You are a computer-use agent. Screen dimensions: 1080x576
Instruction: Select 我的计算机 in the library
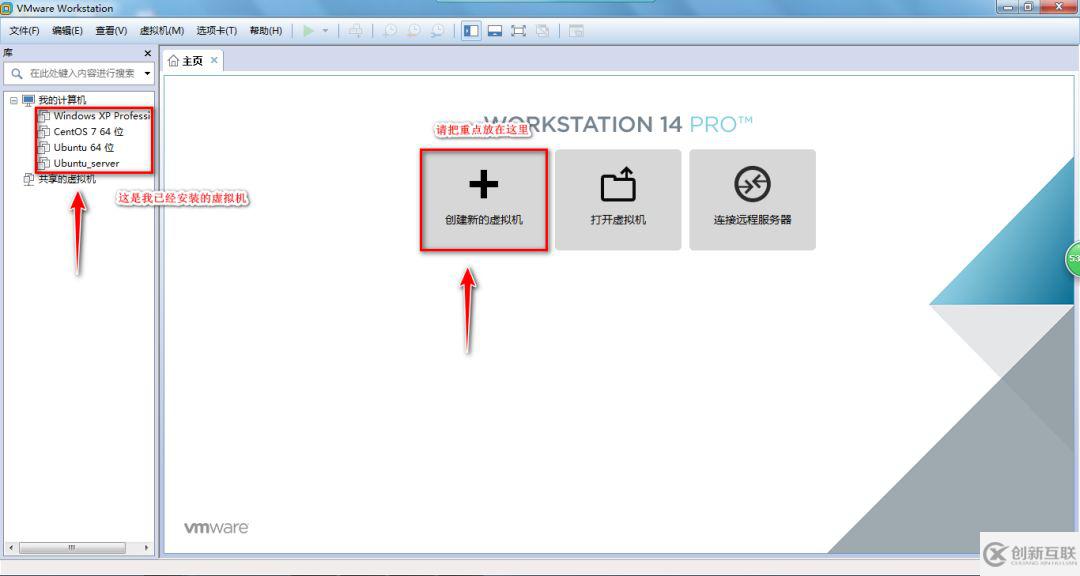tap(62, 100)
